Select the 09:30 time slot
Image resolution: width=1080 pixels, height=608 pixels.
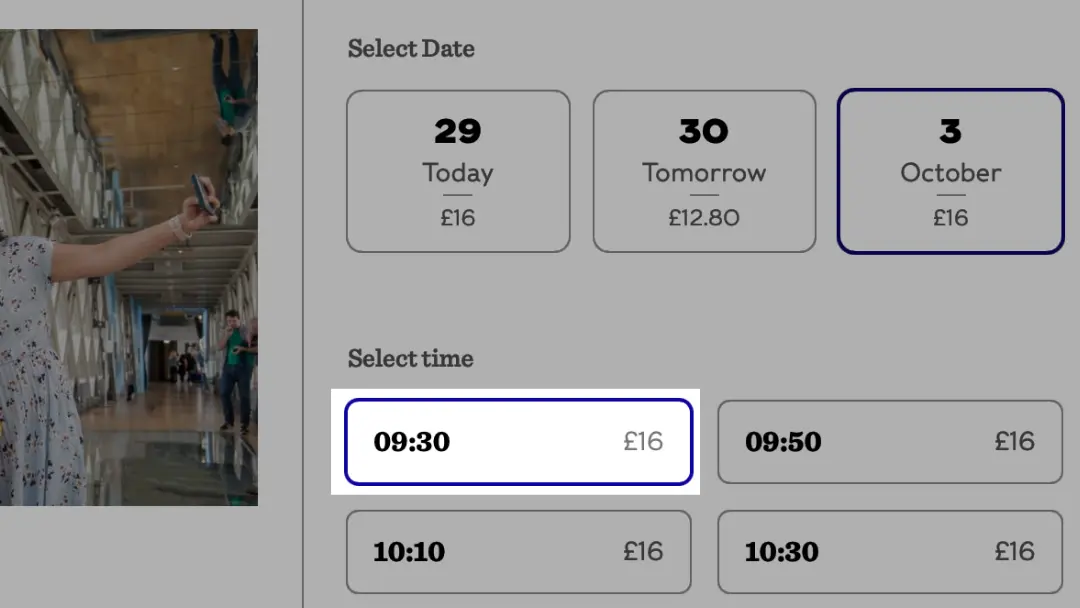(518, 442)
